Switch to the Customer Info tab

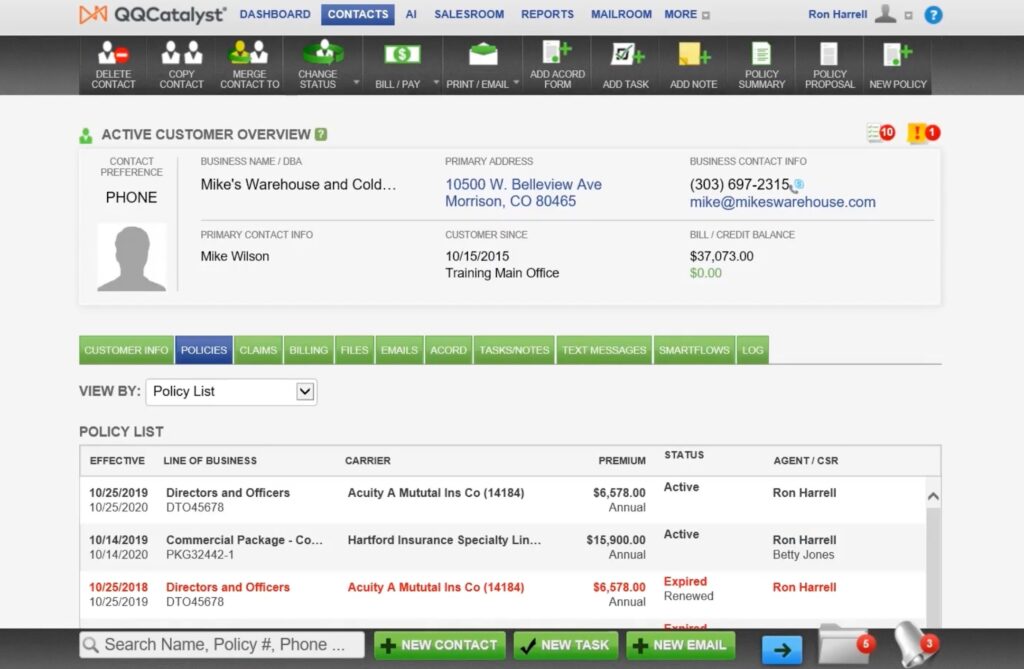pos(126,350)
